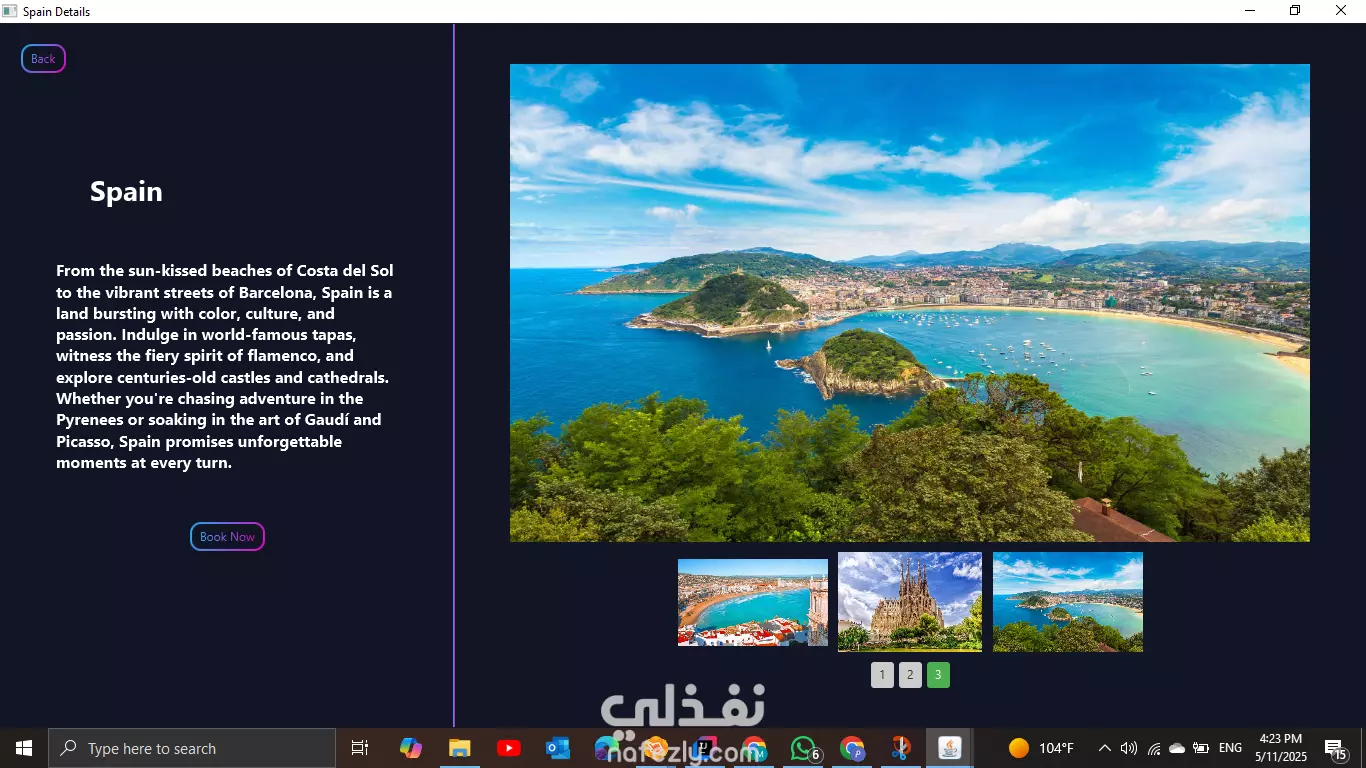This screenshot has width=1366, height=768.
Task: Open Task View on the taskbar
Action: [360, 748]
